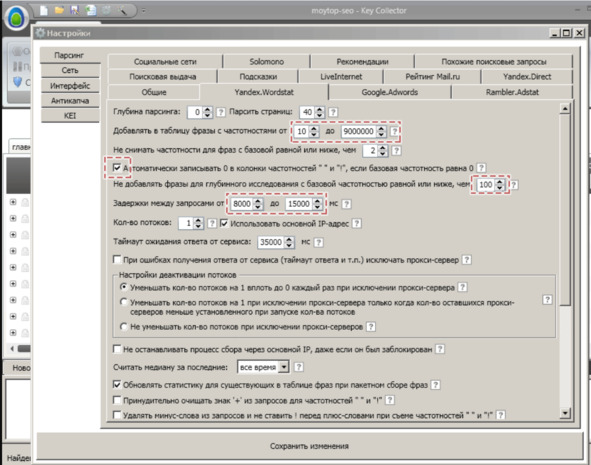The width and height of the screenshot is (591, 465).
Task: Open the Solomono tab
Action: [x=266, y=61]
